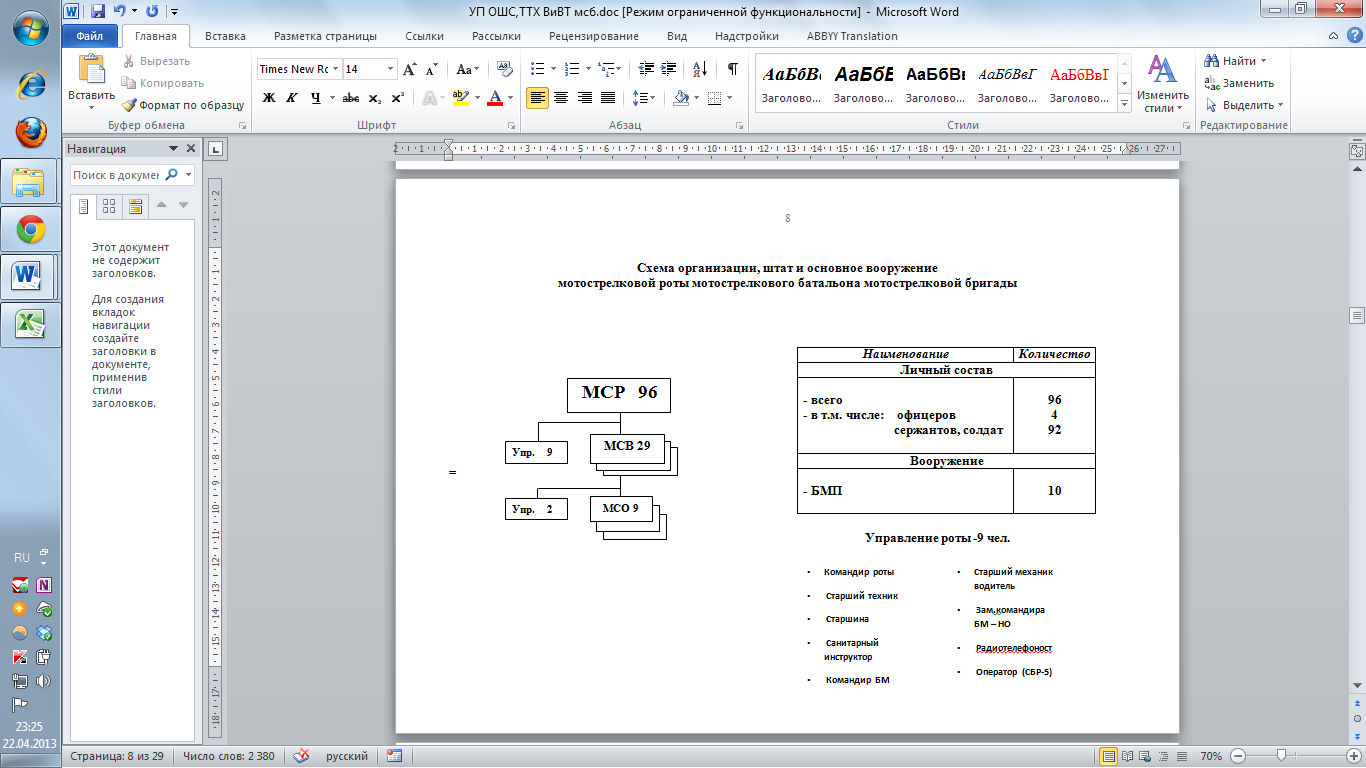The height and width of the screenshot is (768, 1366).
Task: Click the Sort (А-Я) icon
Action: click(700, 69)
